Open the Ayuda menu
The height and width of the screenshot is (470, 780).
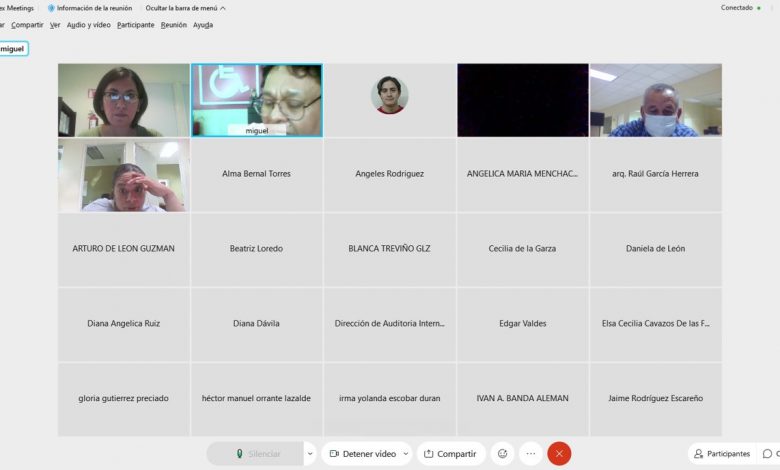[x=203, y=25]
